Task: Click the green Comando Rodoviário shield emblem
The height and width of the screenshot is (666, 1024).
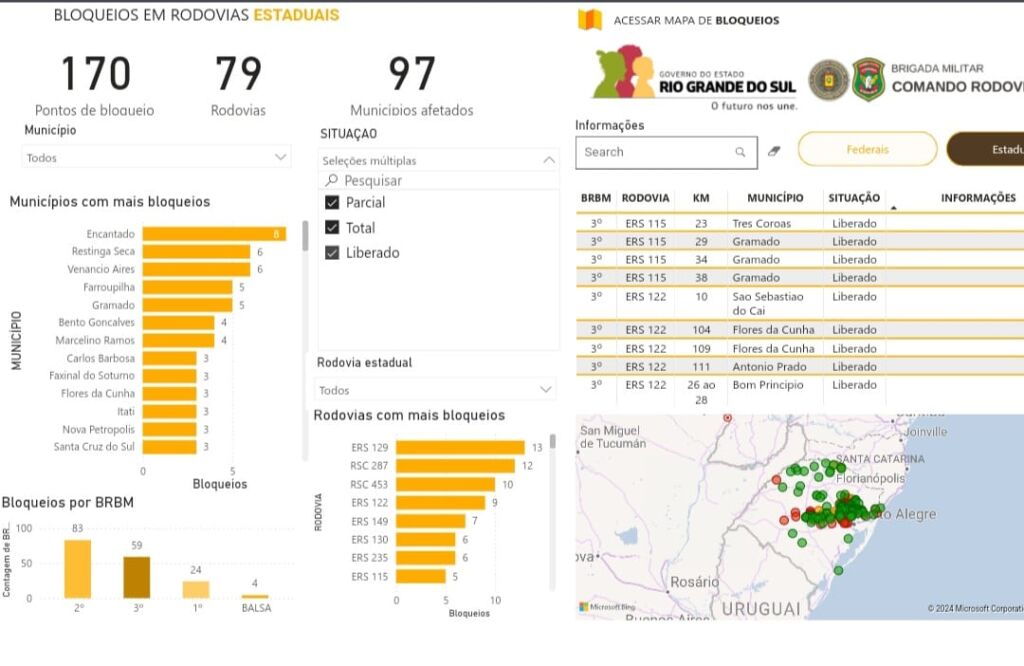Action: coord(868,79)
